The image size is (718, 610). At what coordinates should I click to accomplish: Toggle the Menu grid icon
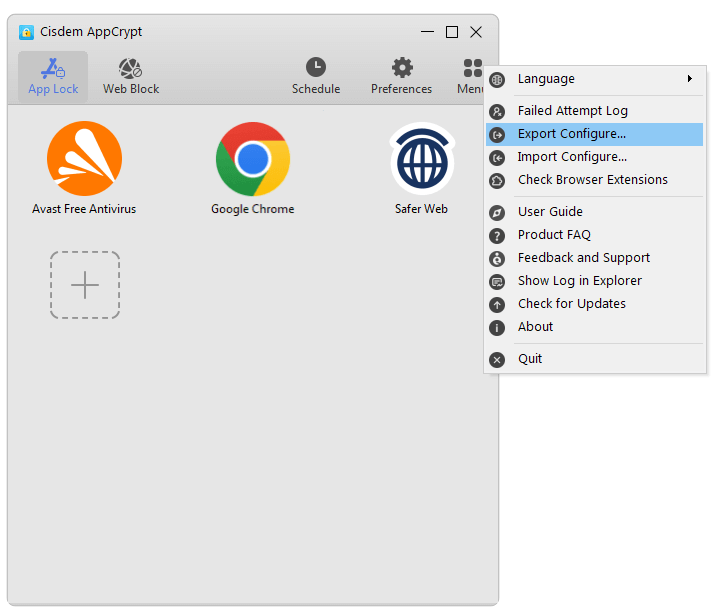pyautogui.click(x=472, y=68)
